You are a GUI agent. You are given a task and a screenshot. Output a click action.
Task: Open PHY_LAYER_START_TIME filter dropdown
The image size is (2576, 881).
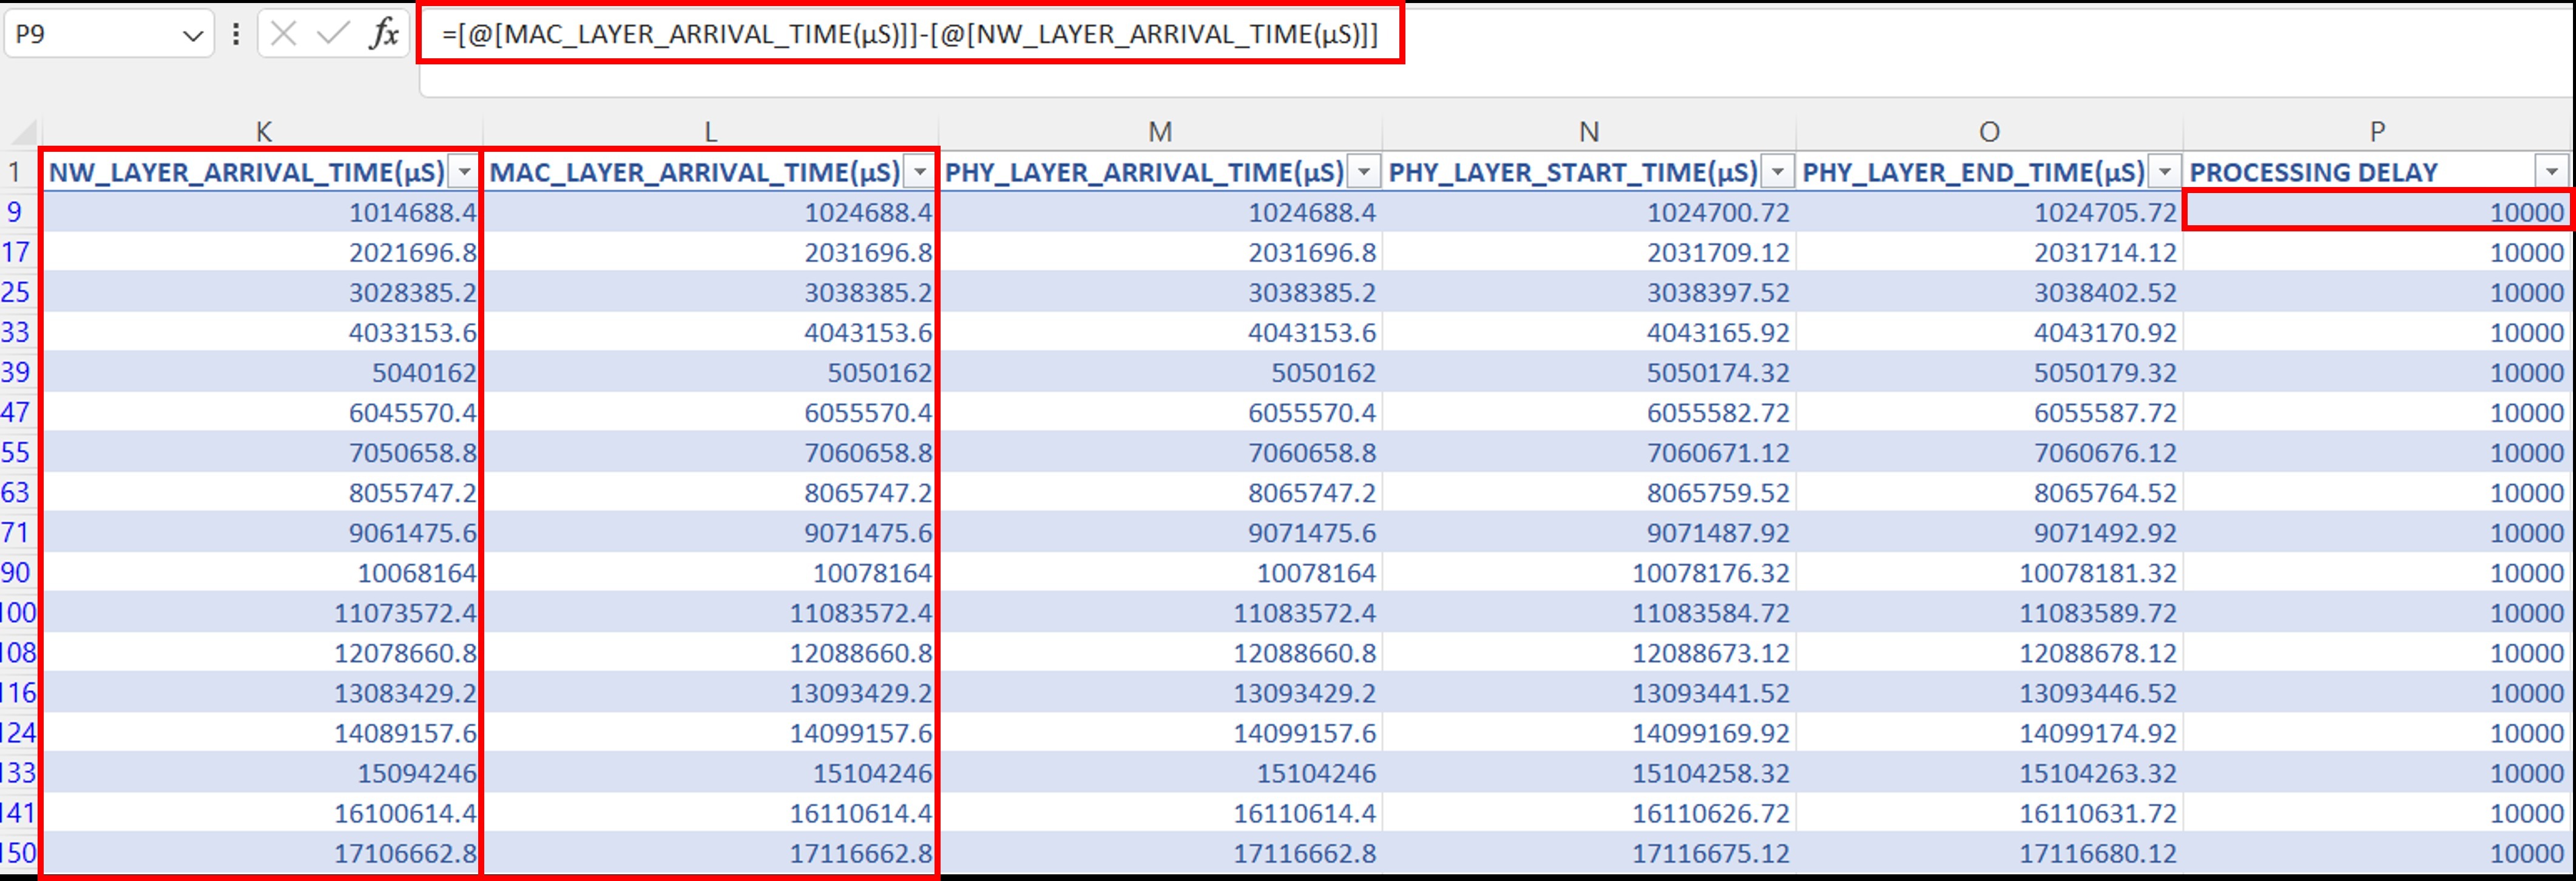[1777, 172]
